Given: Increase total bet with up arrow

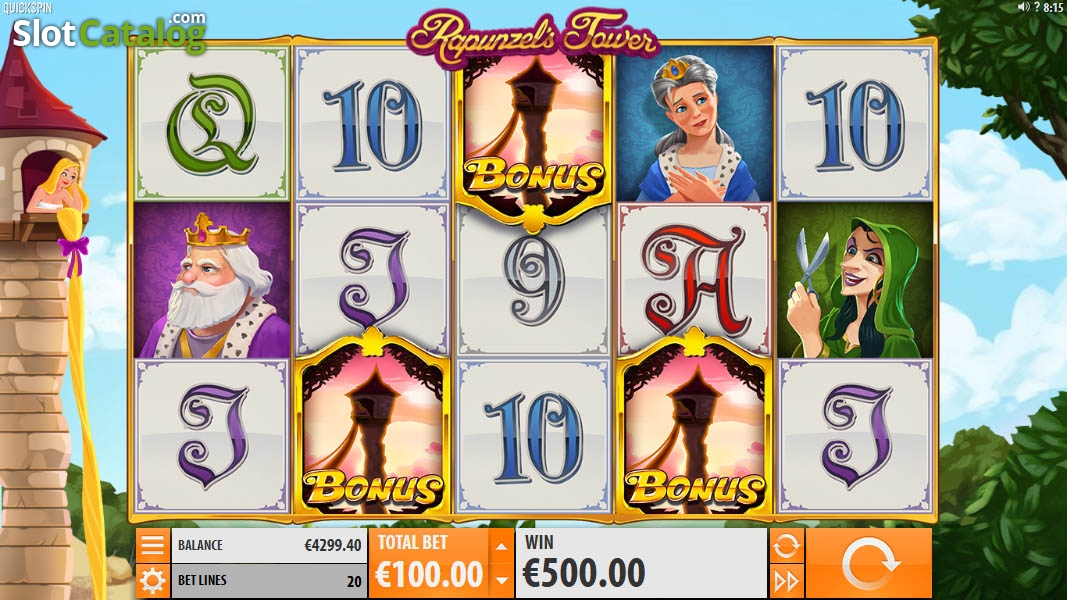Looking at the screenshot, I should pos(502,546).
